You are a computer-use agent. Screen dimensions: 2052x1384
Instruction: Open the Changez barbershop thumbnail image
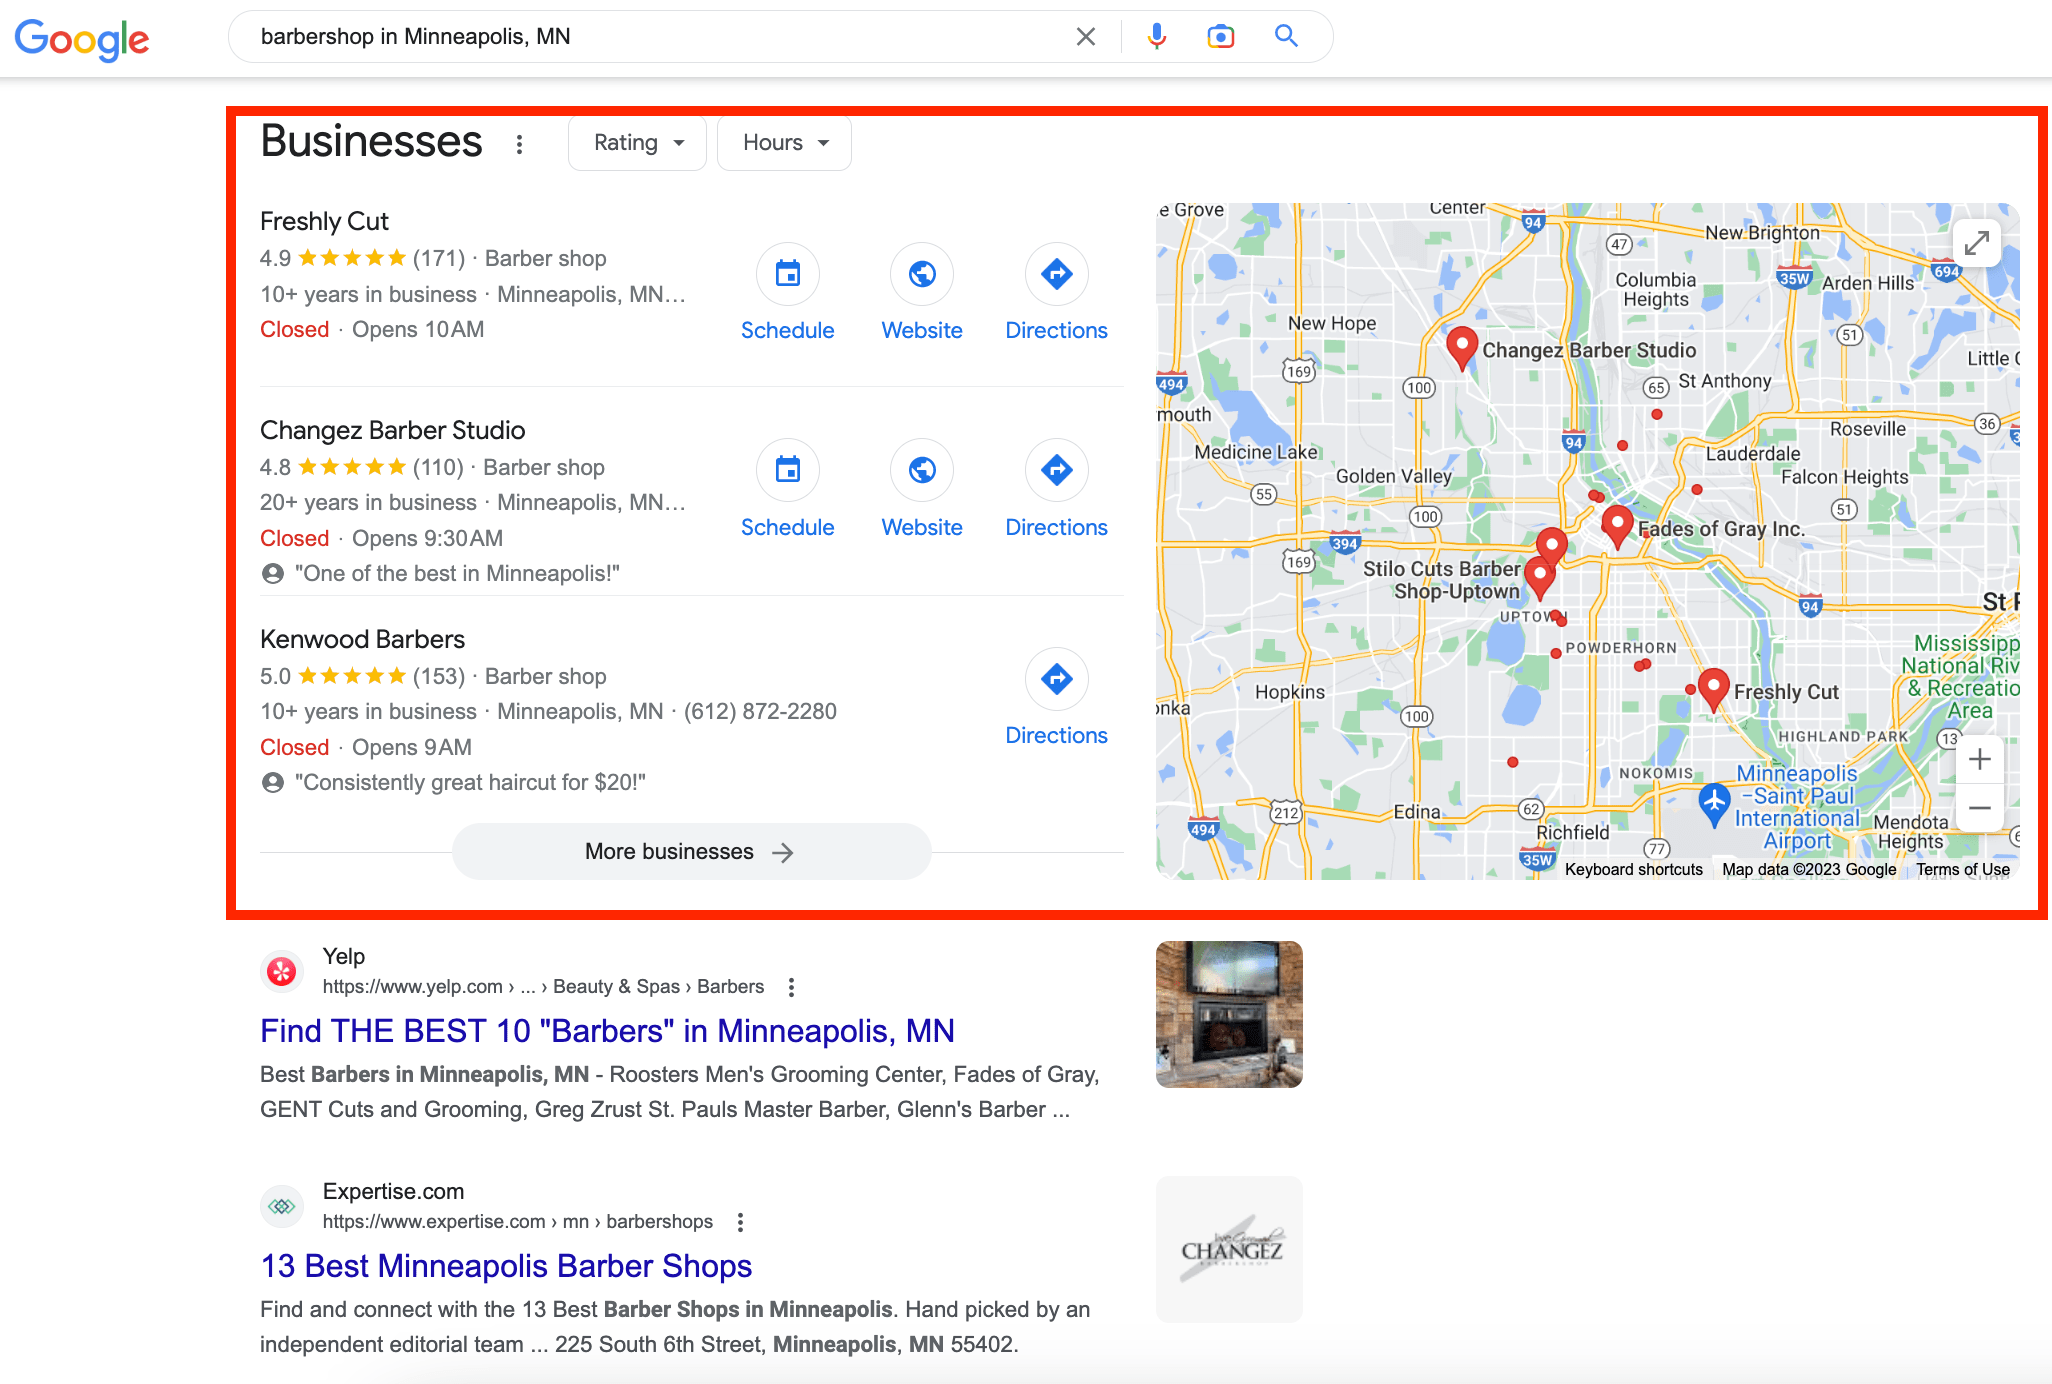(x=1228, y=1249)
